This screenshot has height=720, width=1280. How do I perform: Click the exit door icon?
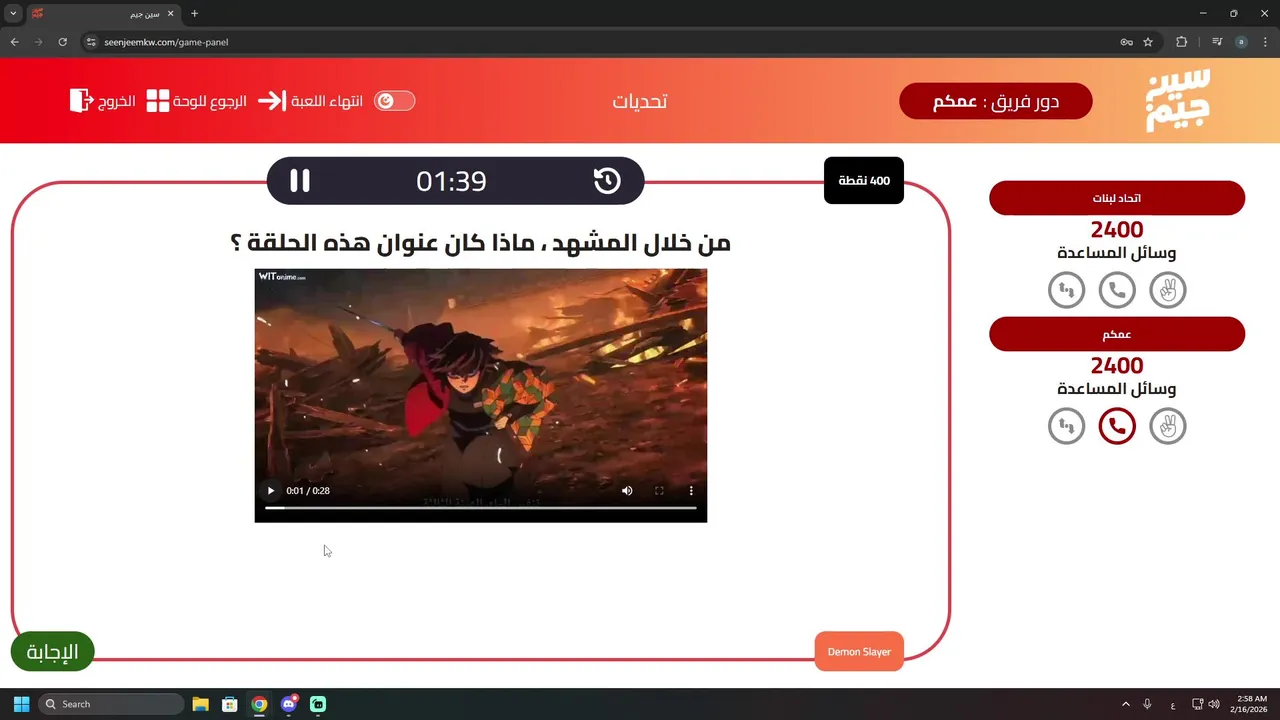tap(81, 100)
